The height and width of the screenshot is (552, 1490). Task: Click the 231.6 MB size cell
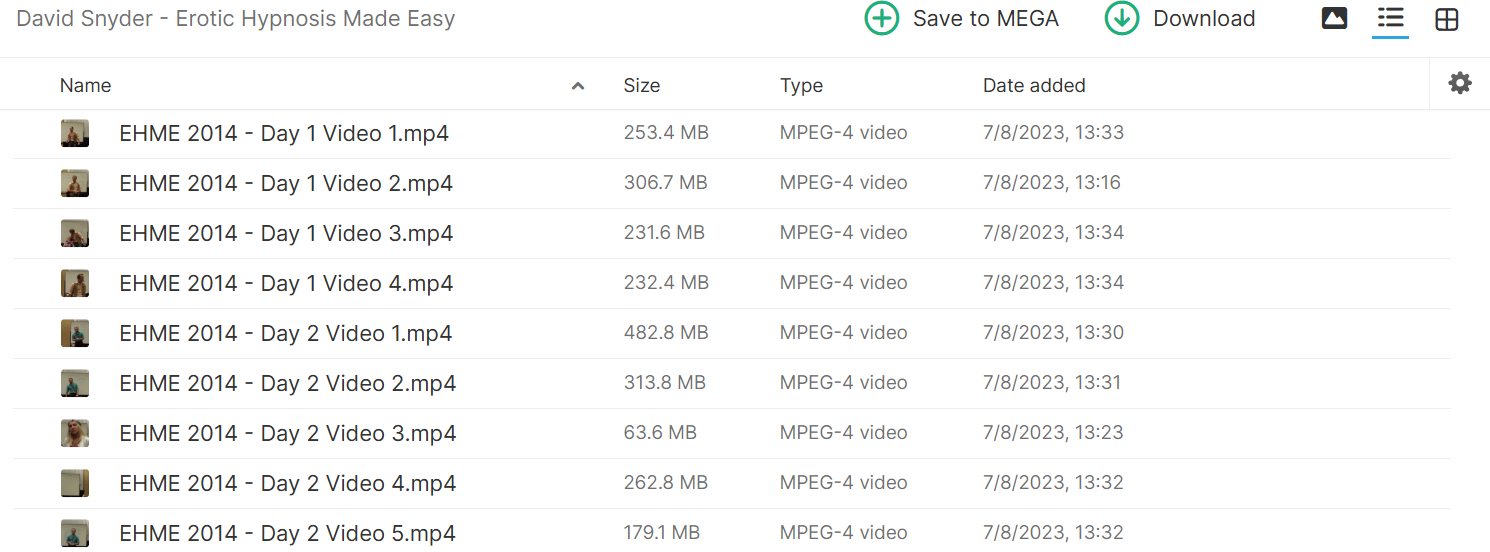coord(664,232)
